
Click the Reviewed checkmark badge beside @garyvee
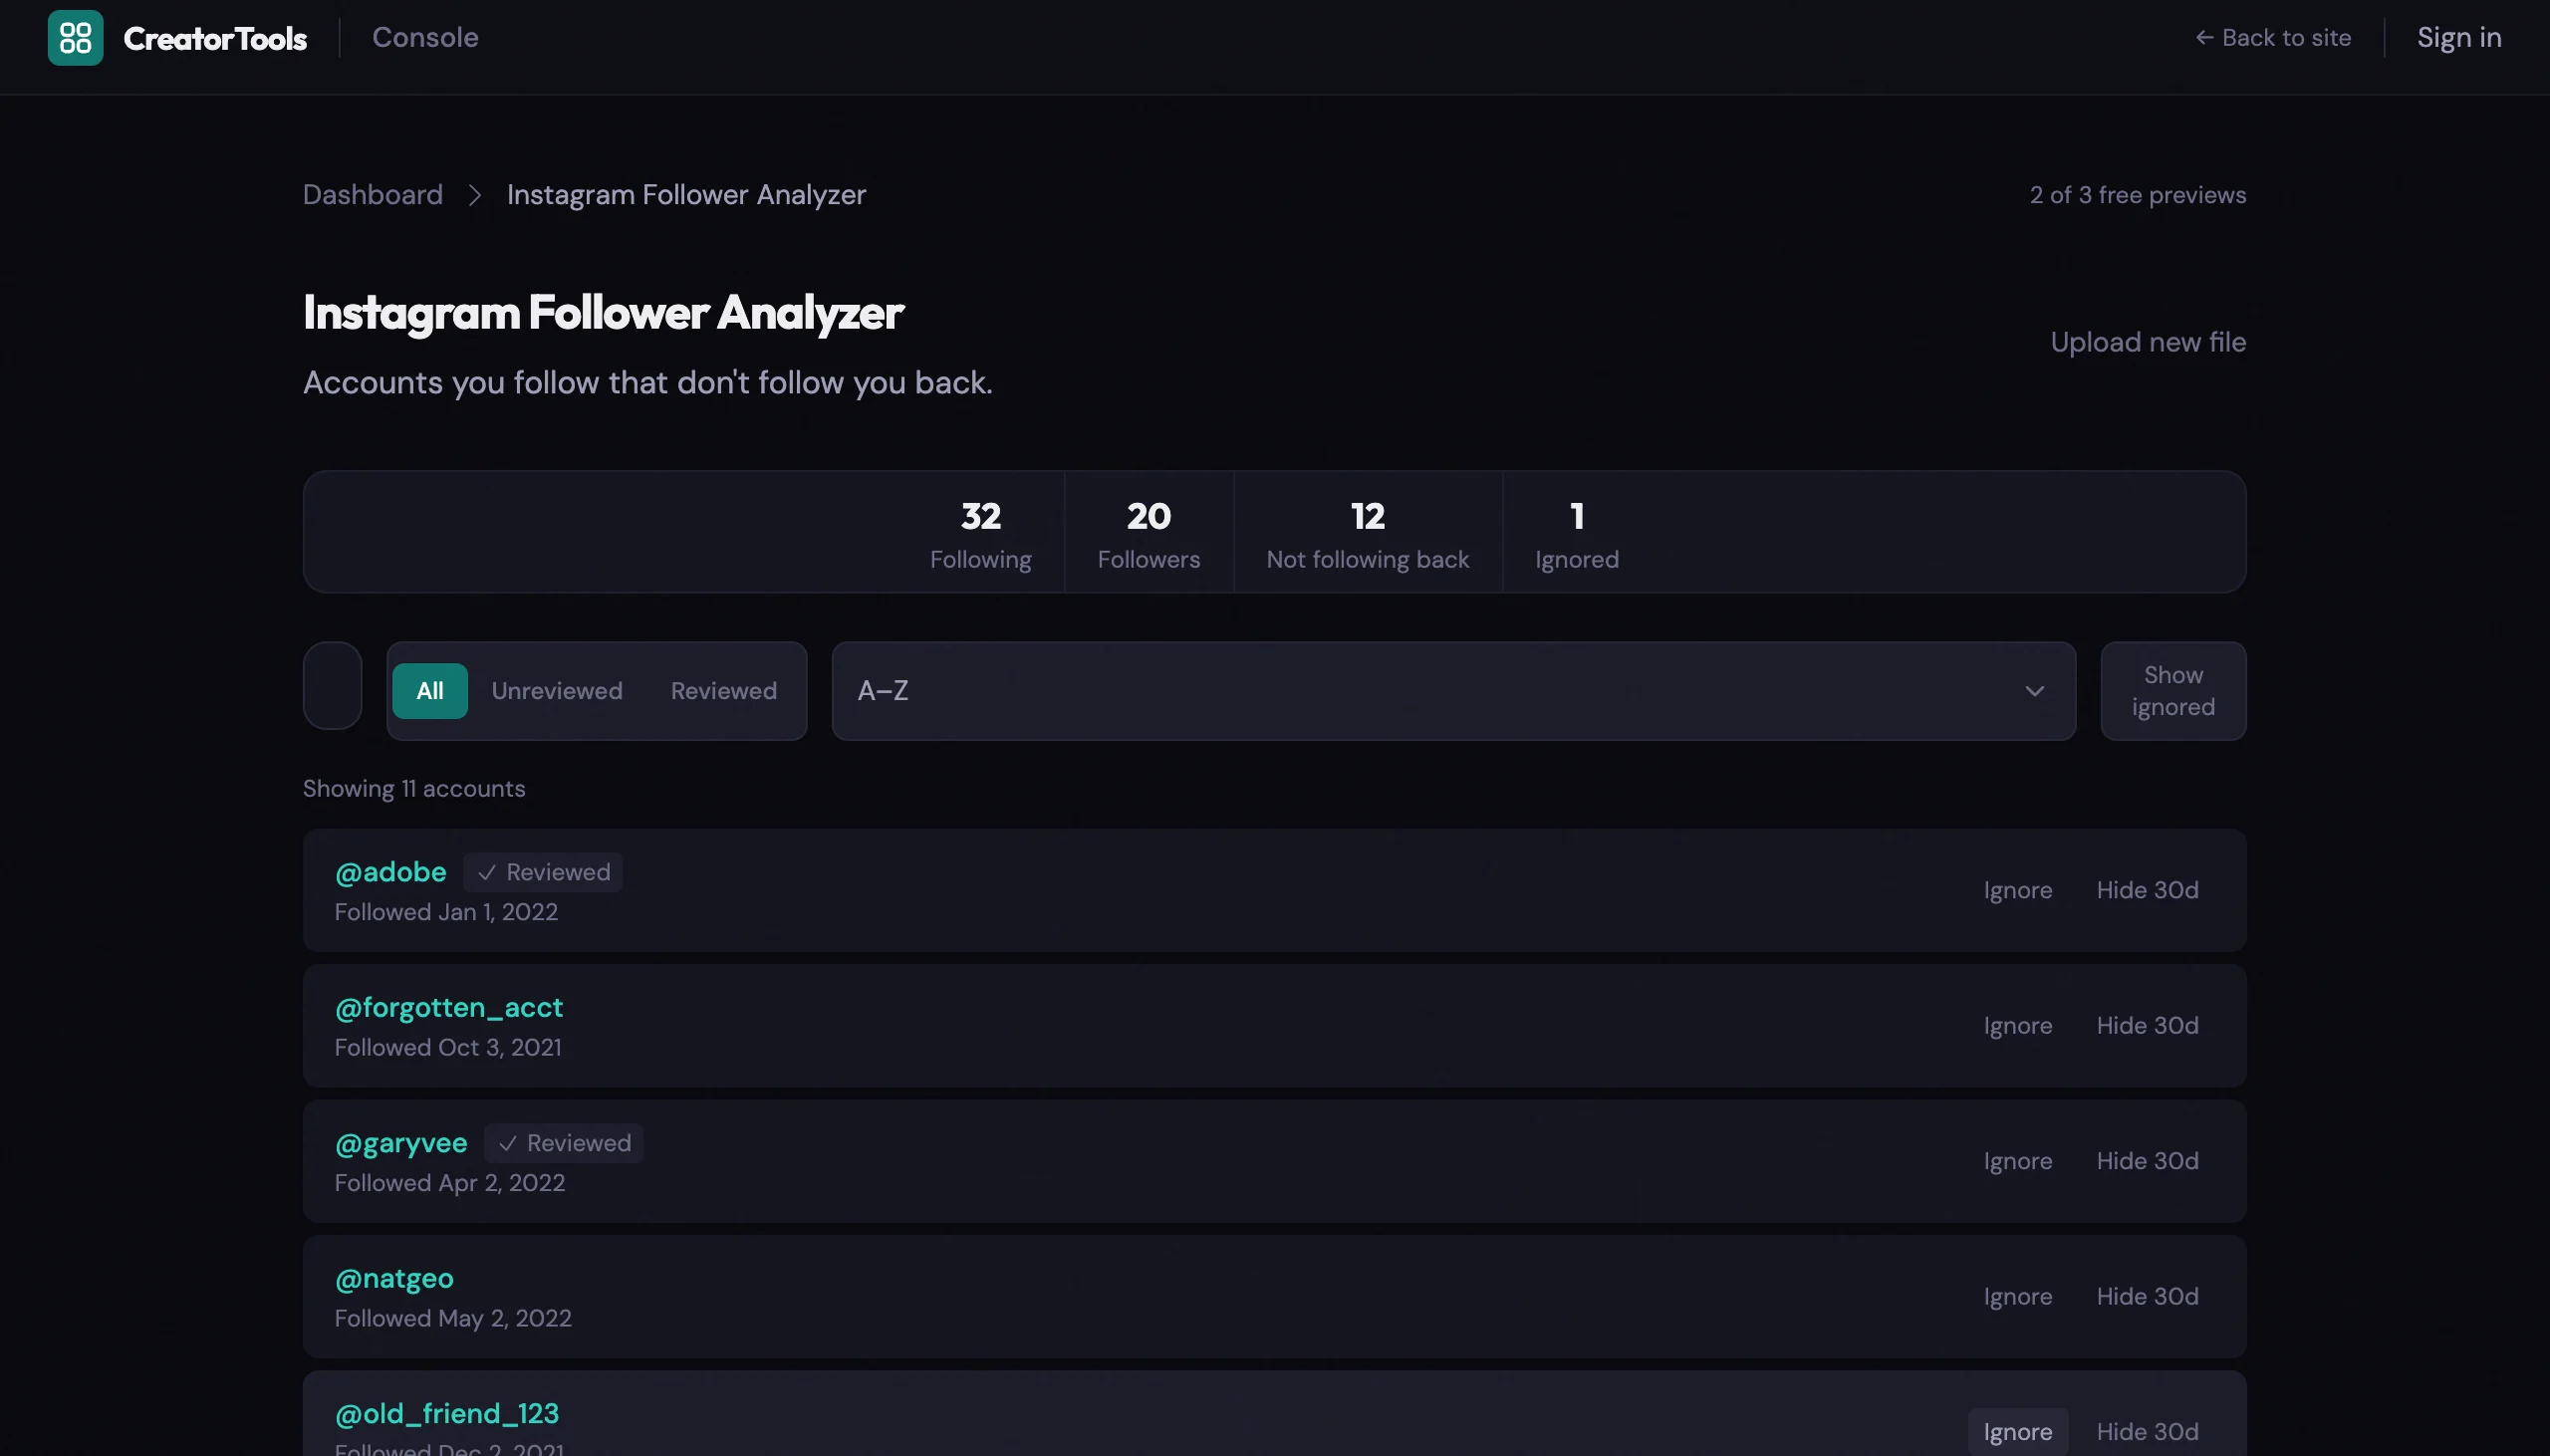click(563, 1142)
